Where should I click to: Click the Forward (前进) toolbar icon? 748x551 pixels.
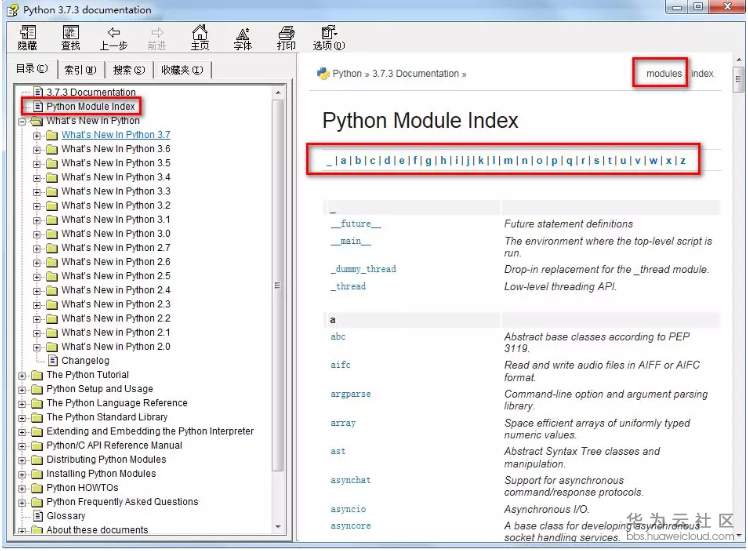point(156,38)
